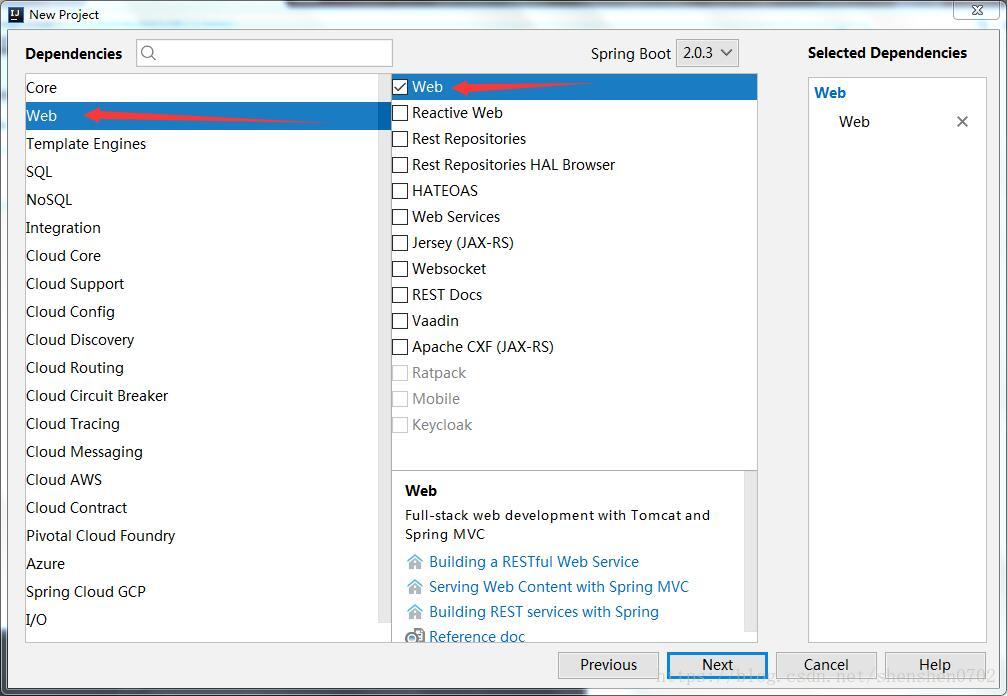Open the Template Engines category
Image resolution: width=1007 pixels, height=696 pixels.
[202, 144]
